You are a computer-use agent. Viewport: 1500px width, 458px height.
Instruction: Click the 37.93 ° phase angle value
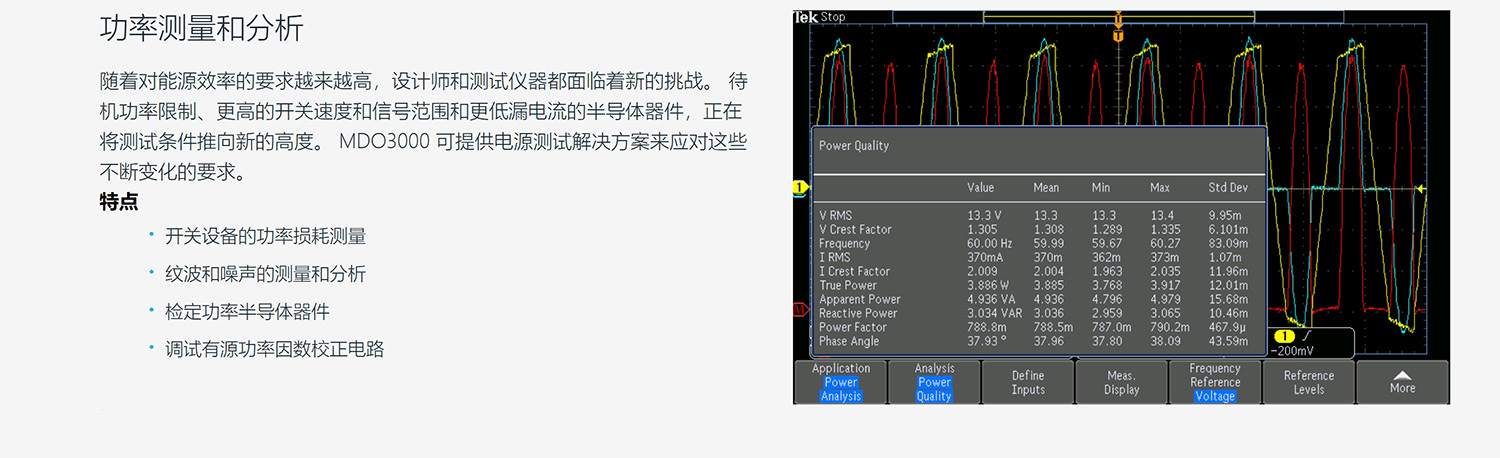point(986,342)
